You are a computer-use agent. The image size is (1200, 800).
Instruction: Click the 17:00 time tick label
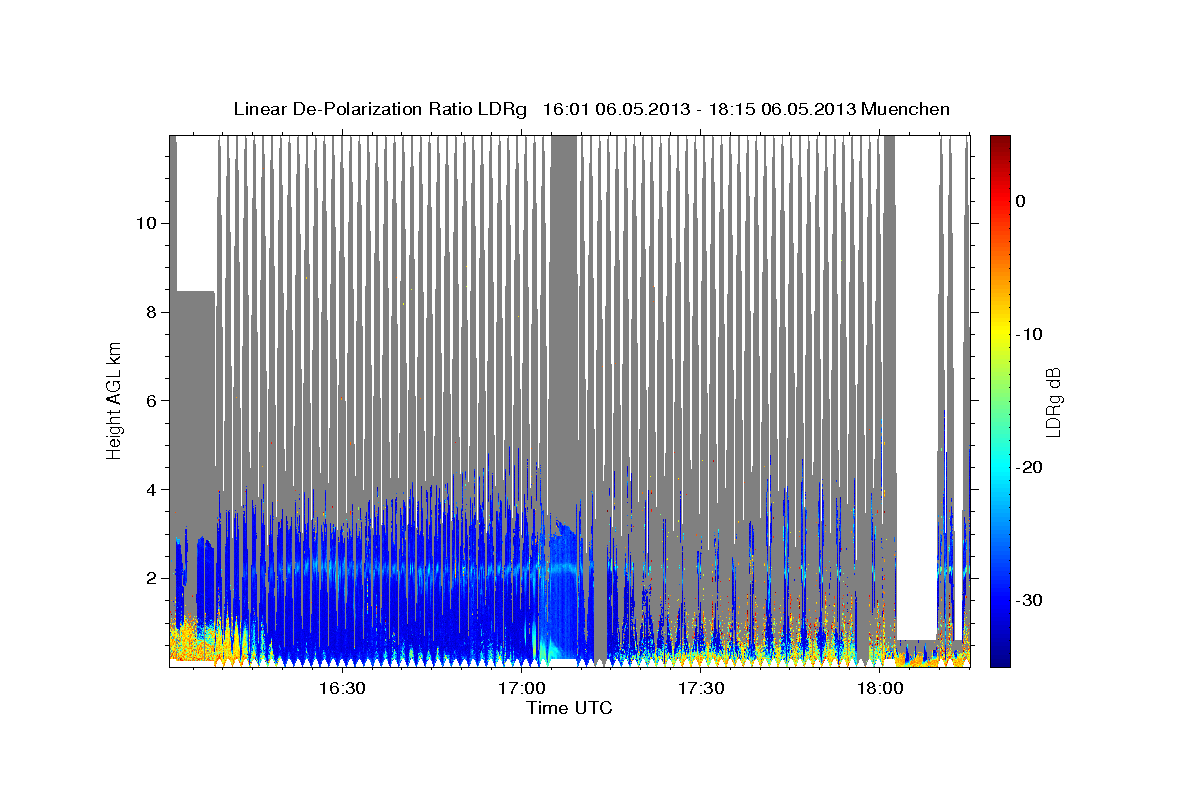coord(521,688)
